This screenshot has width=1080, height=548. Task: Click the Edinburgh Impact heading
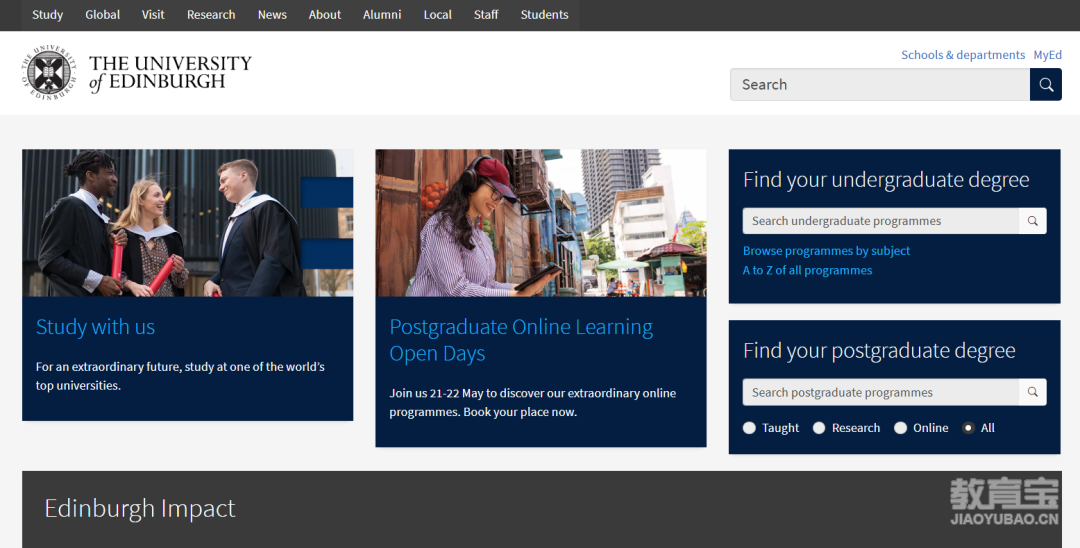point(140,509)
